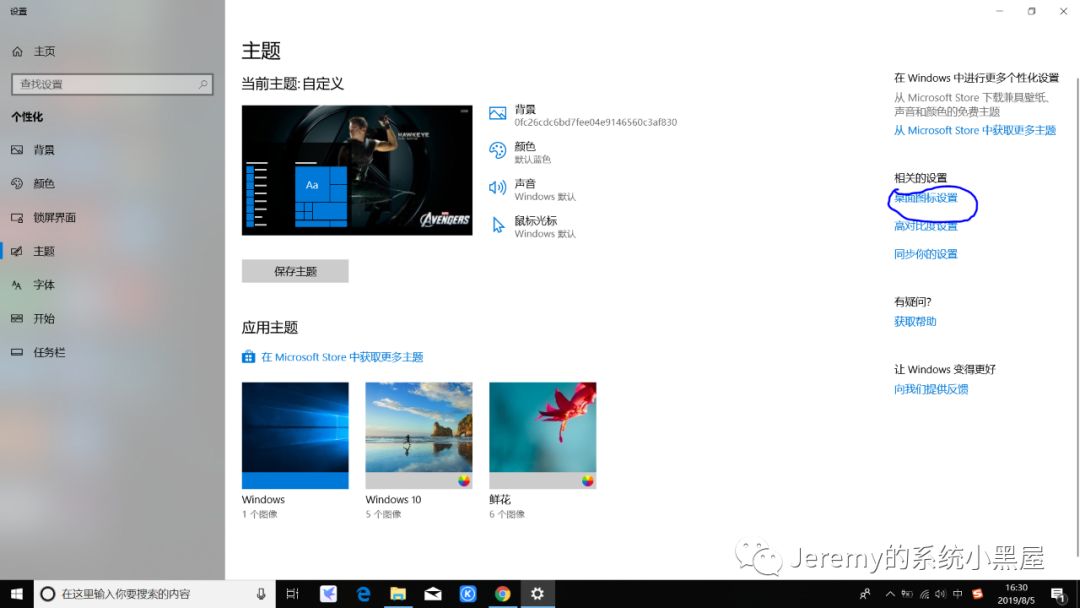Open Microsoft Edge from the taskbar

tap(363, 594)
